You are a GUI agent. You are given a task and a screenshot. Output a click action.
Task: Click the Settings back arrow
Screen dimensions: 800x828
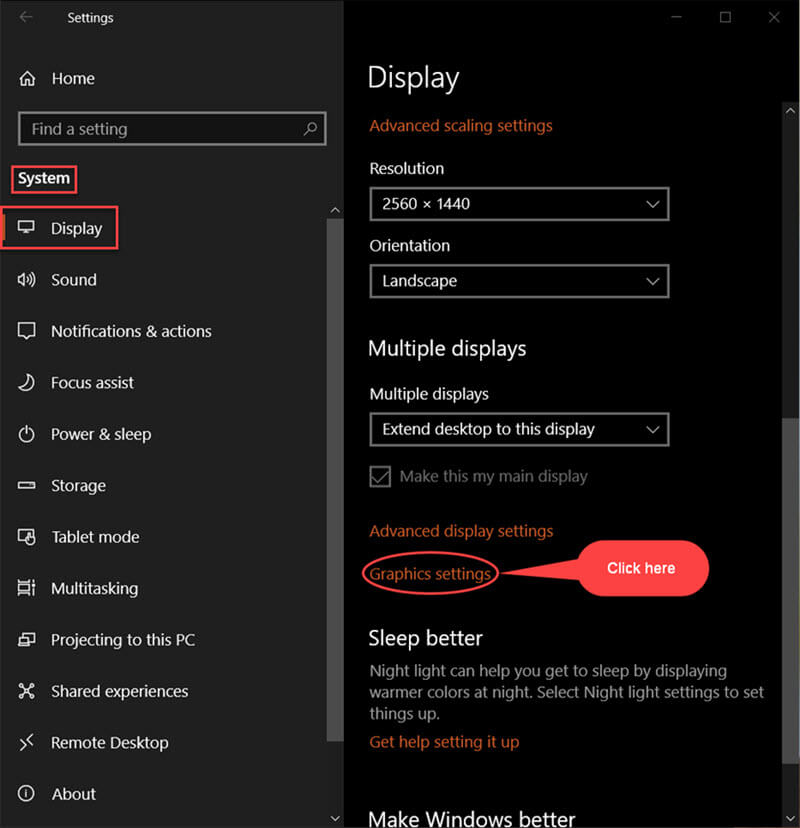tap(25, 17)
